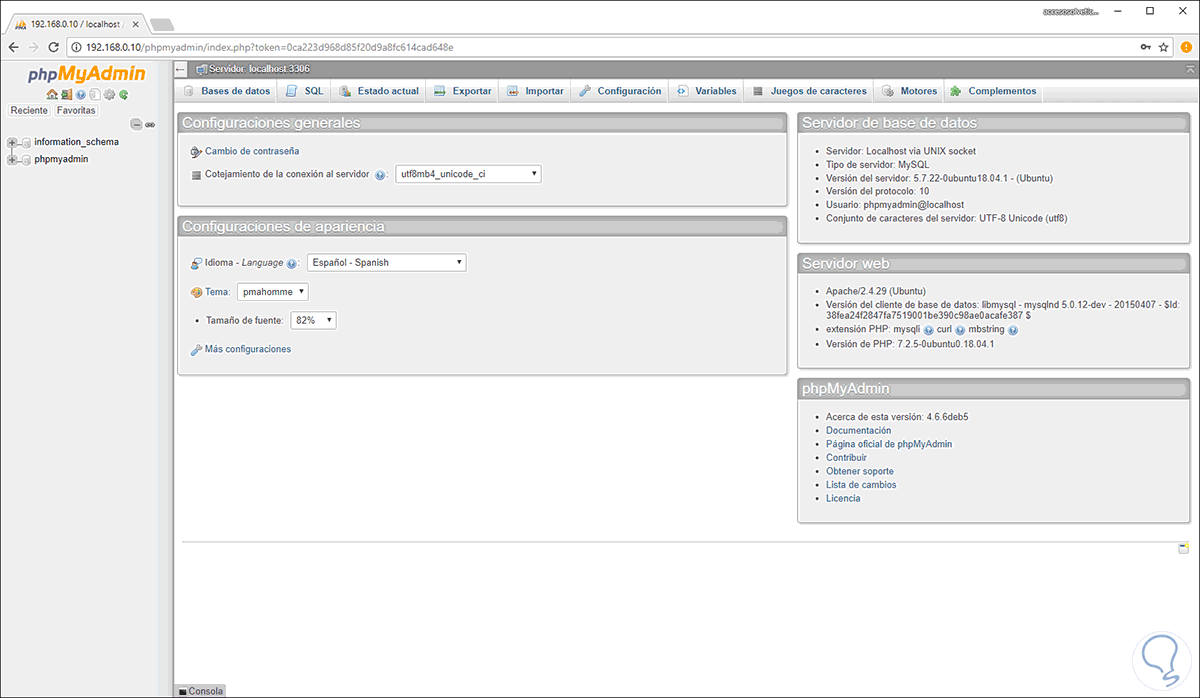
Task: Click the small yellow note icon at page bottom right
Action: [x=1184, y=549]
